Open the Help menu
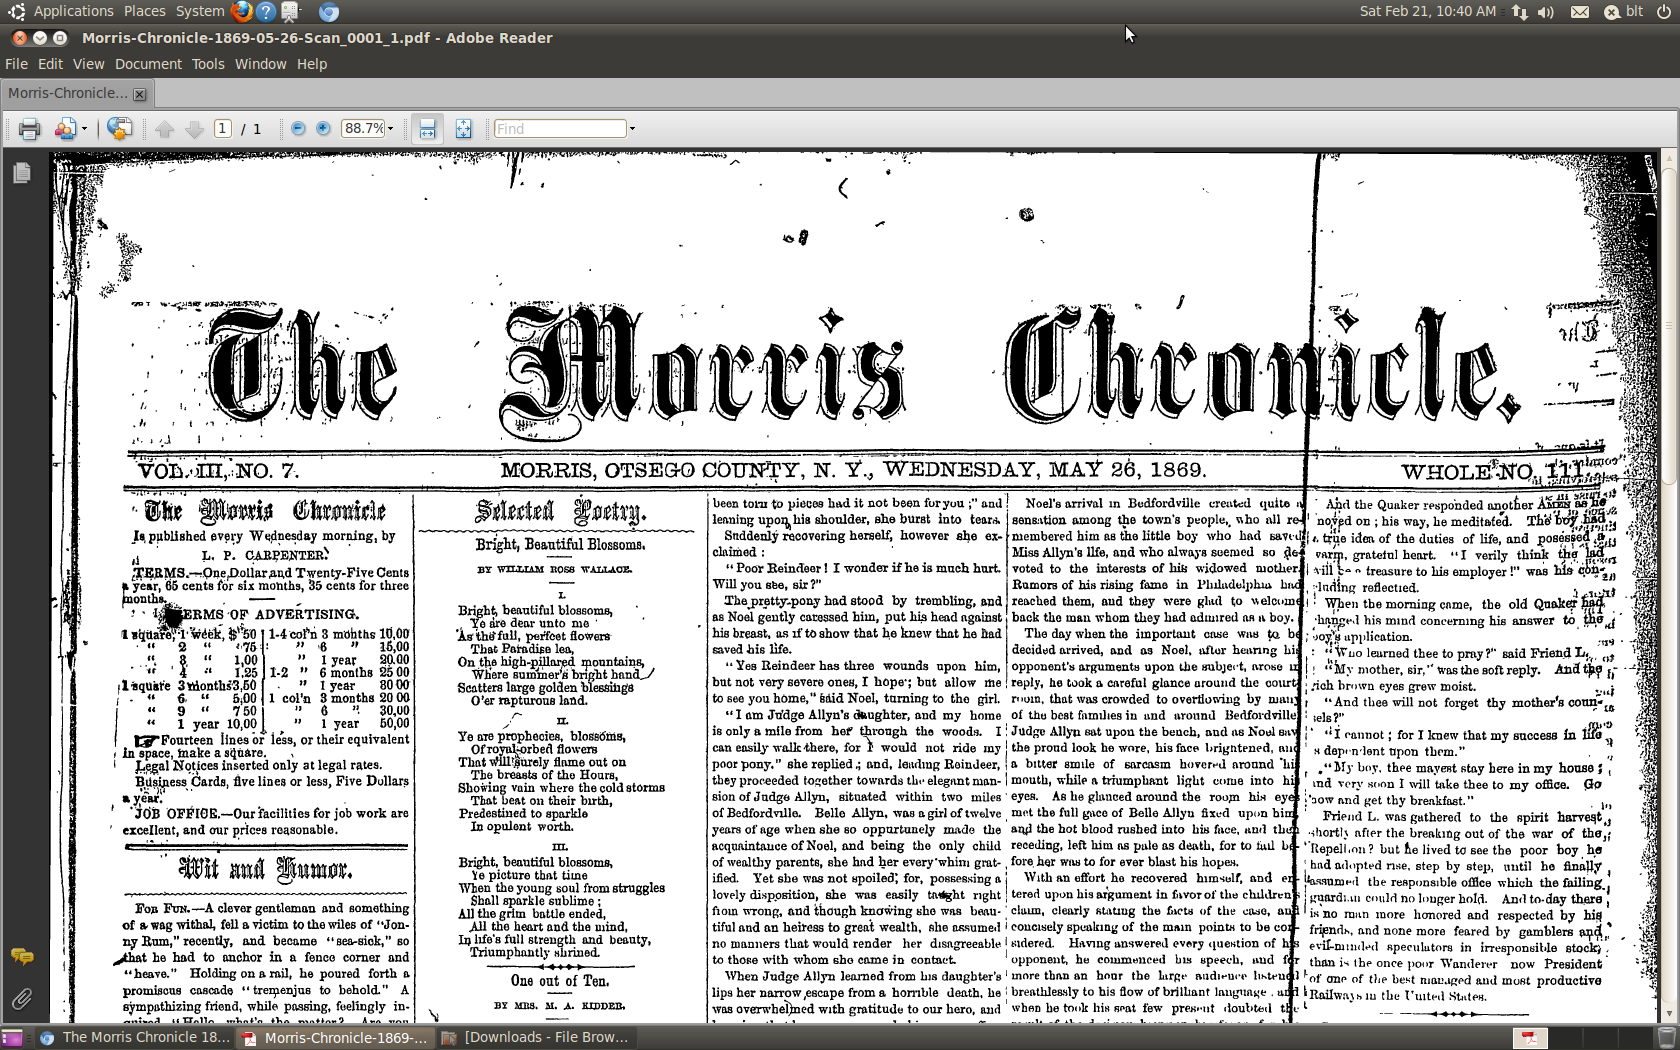1680x1050 pixels. pyautogui.click(x=312, y=64)
